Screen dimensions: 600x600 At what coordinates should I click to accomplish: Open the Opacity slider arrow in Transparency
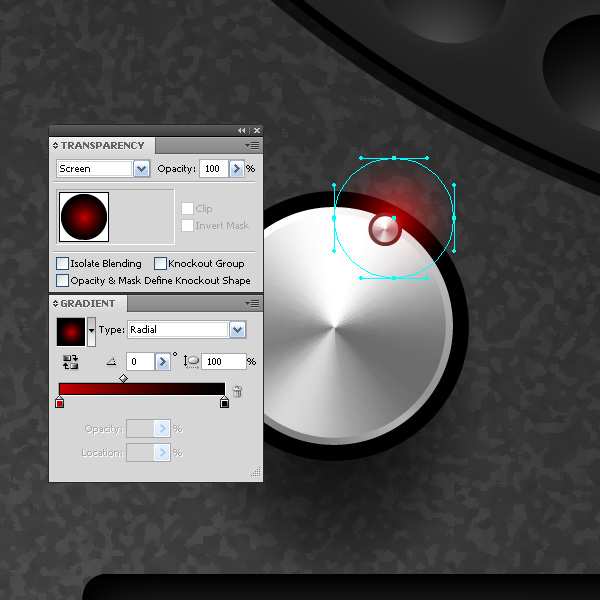click(236, 168)
